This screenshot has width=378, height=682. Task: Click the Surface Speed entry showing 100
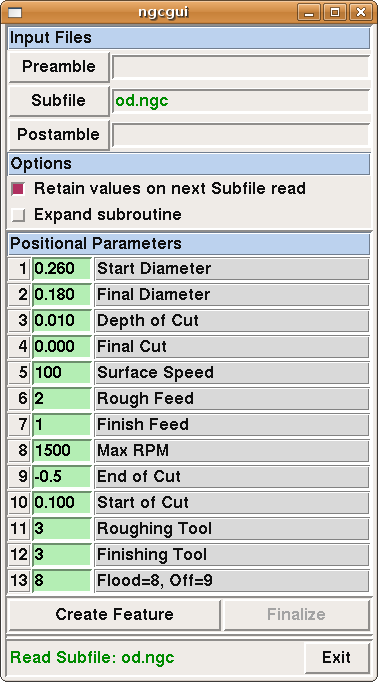click(62, 373)
